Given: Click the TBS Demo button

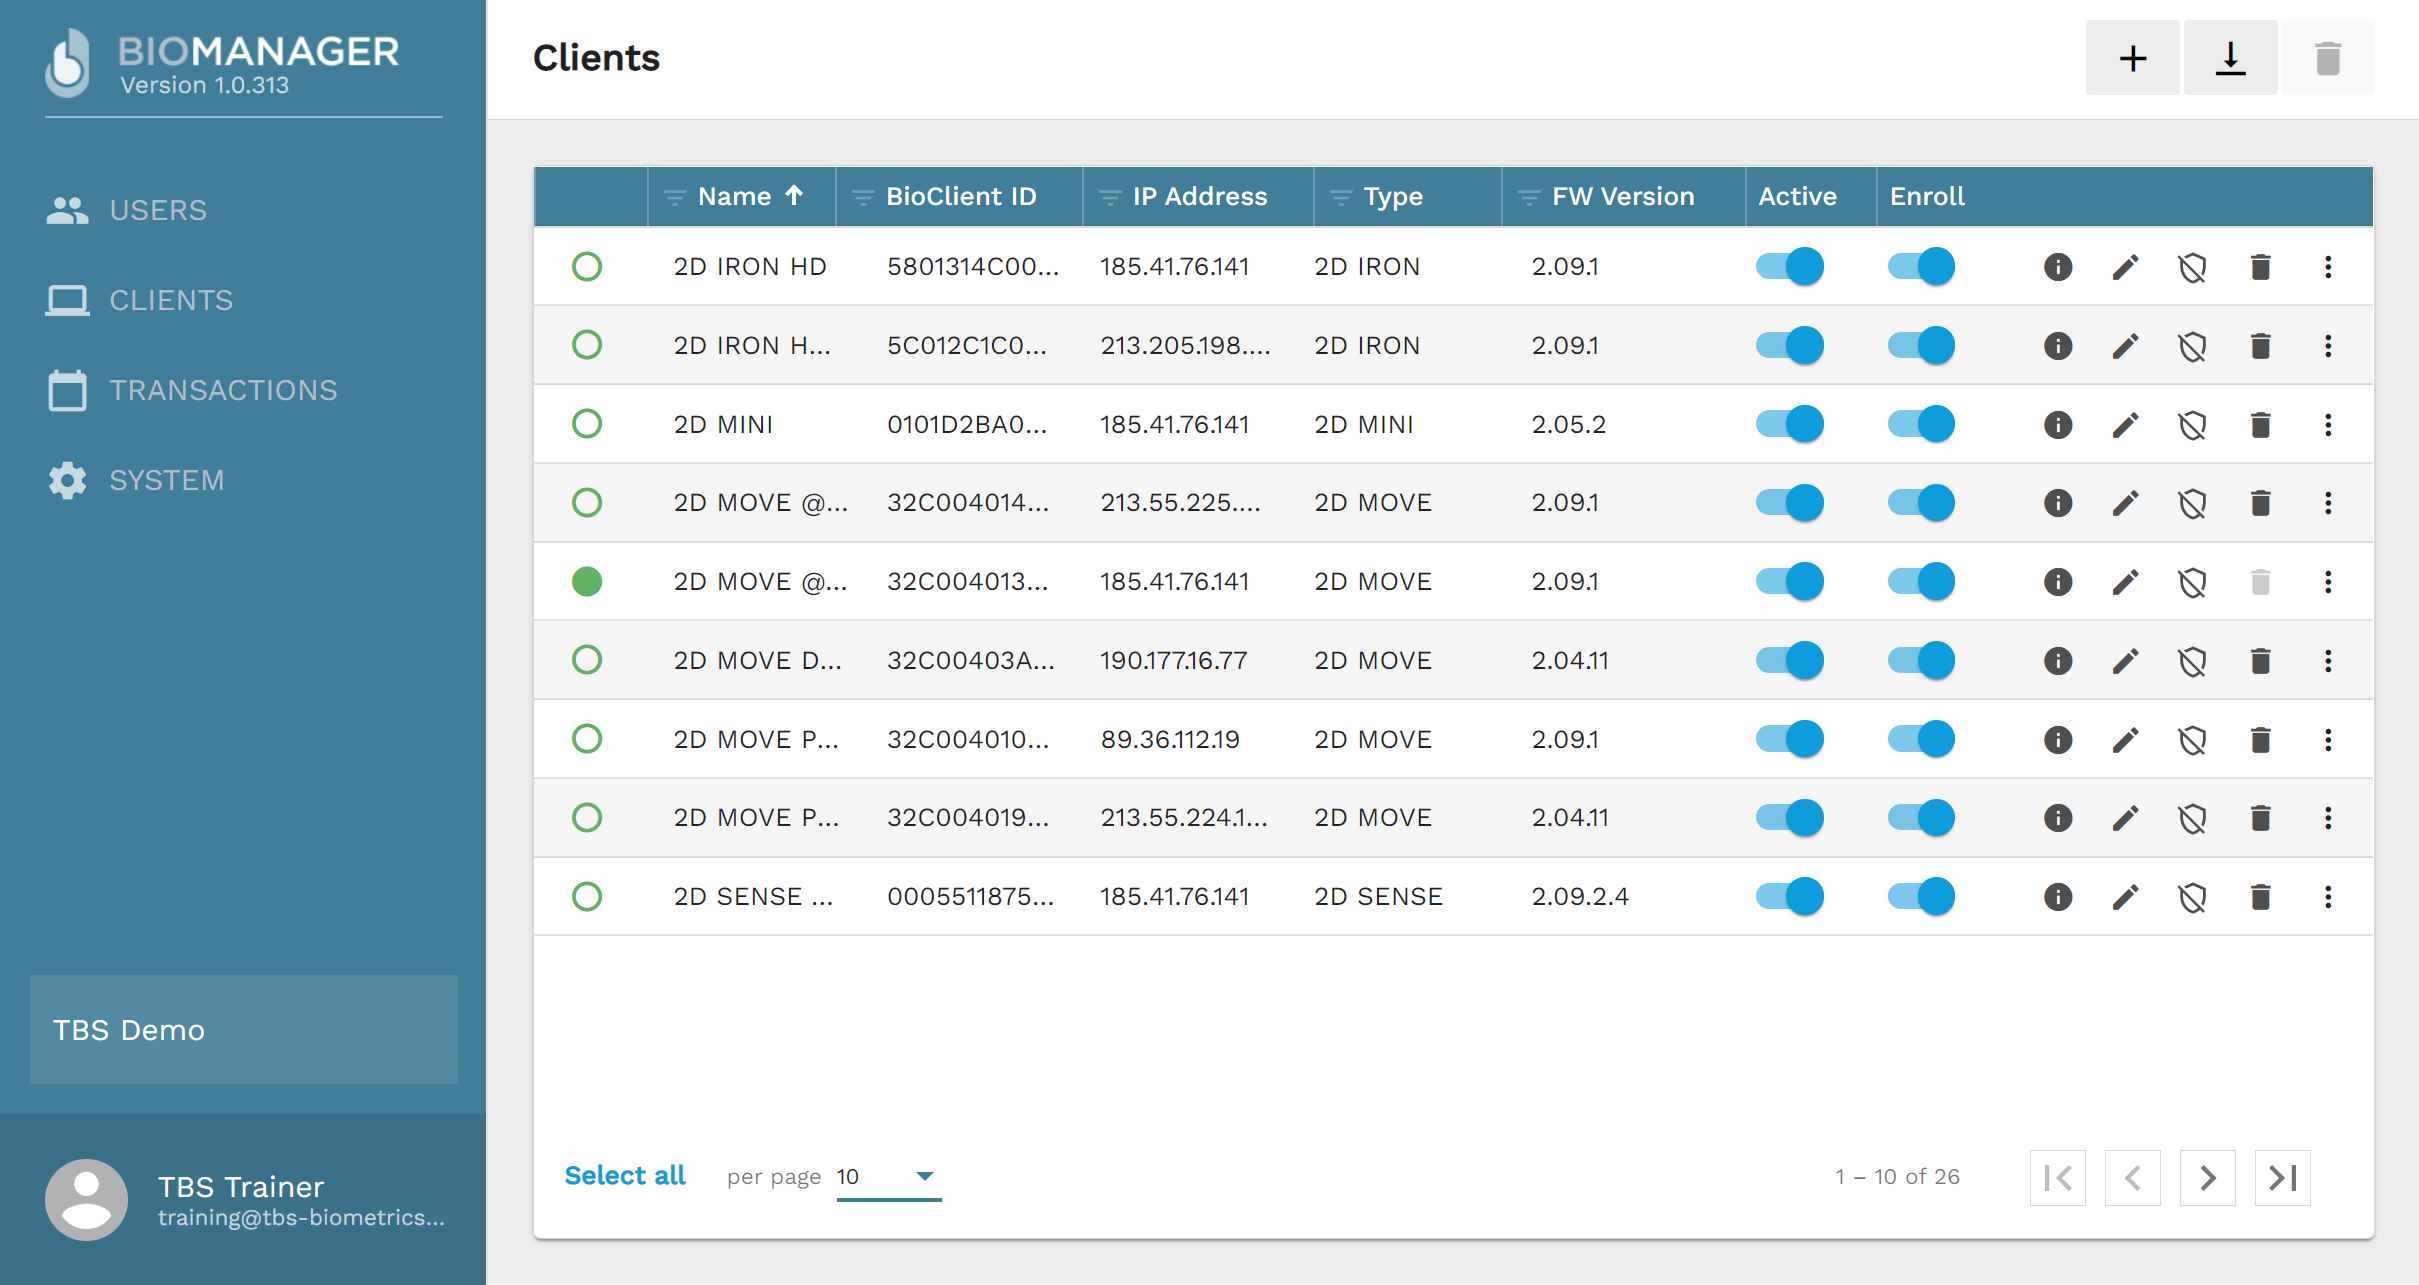Looking at the screenshot, I should coord(244,1029).
